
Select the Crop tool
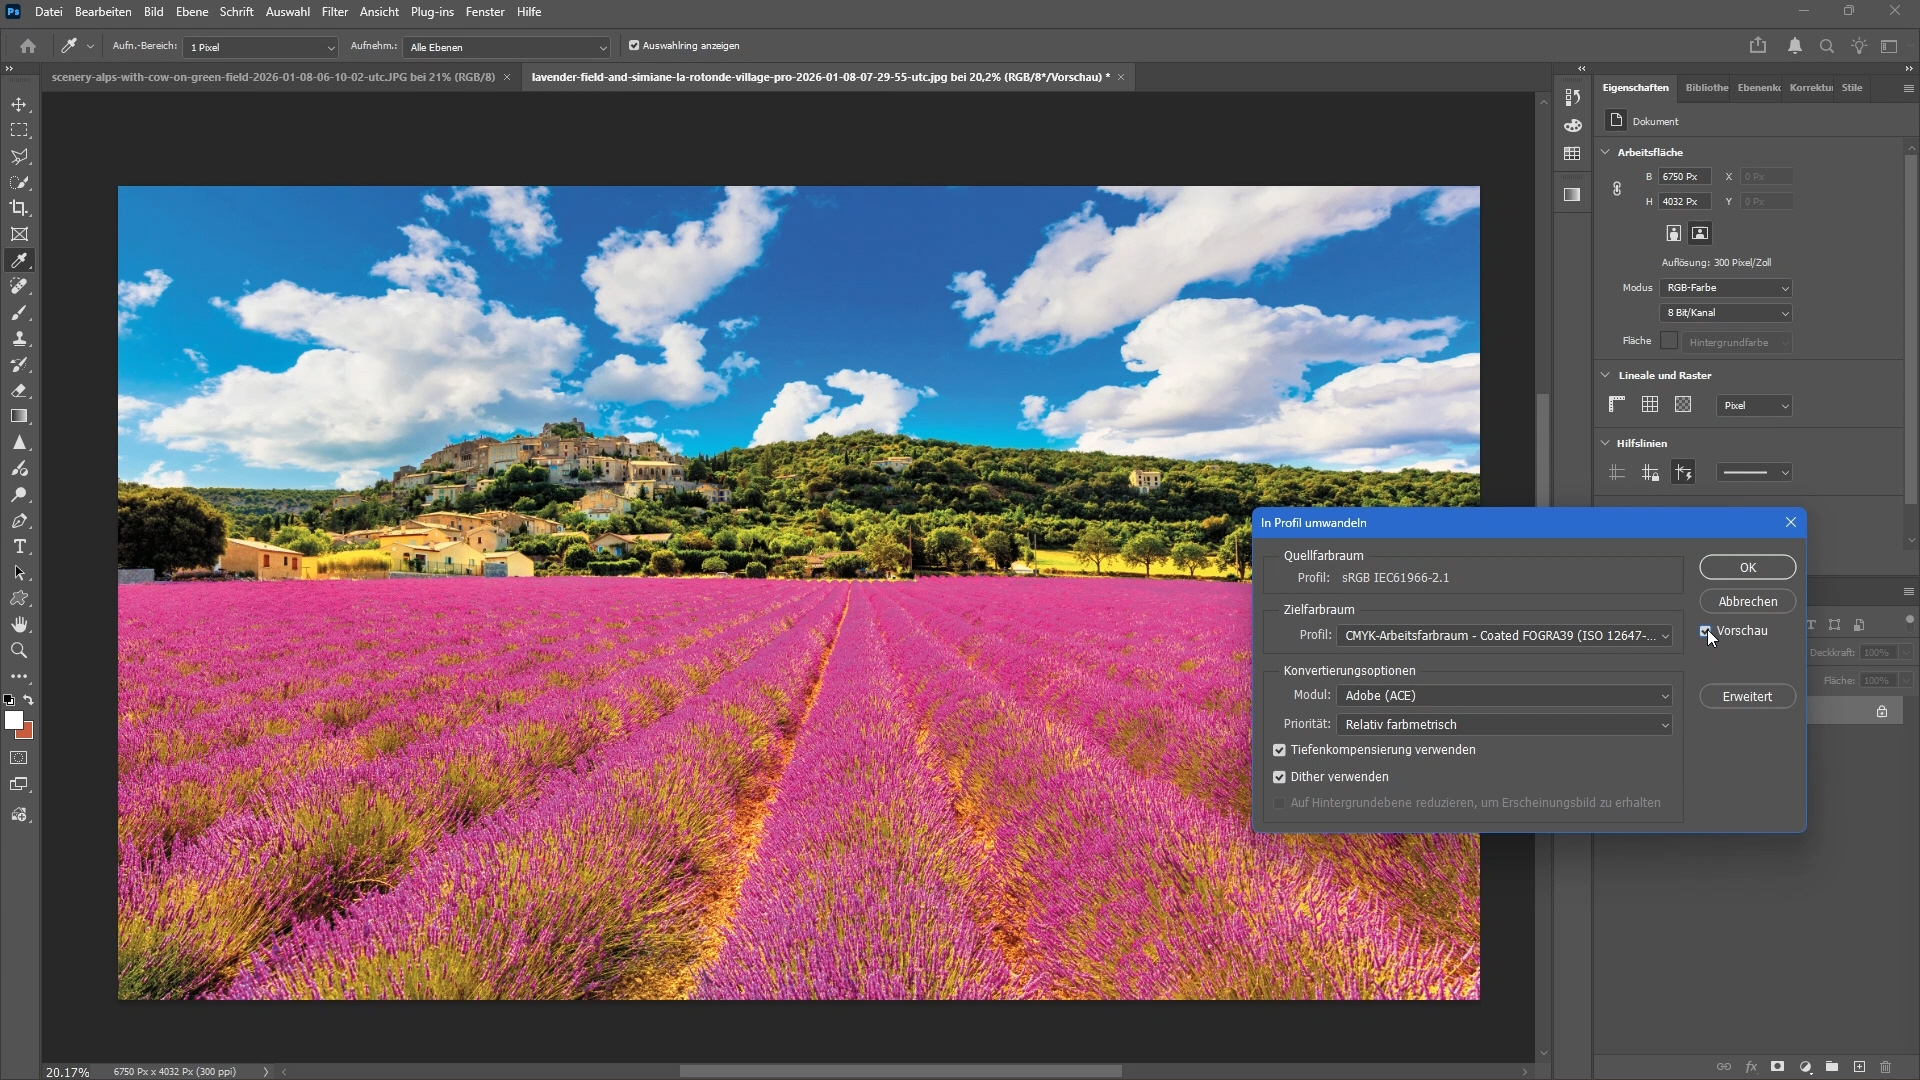(19, 208)
